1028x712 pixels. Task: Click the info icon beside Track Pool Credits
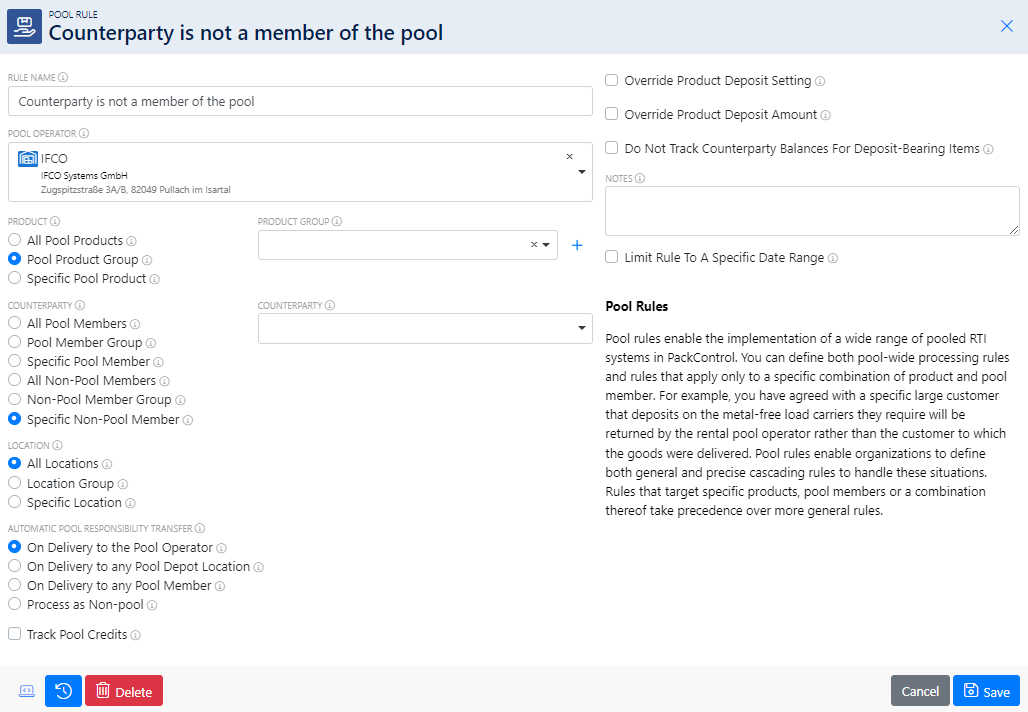[137, 634]
